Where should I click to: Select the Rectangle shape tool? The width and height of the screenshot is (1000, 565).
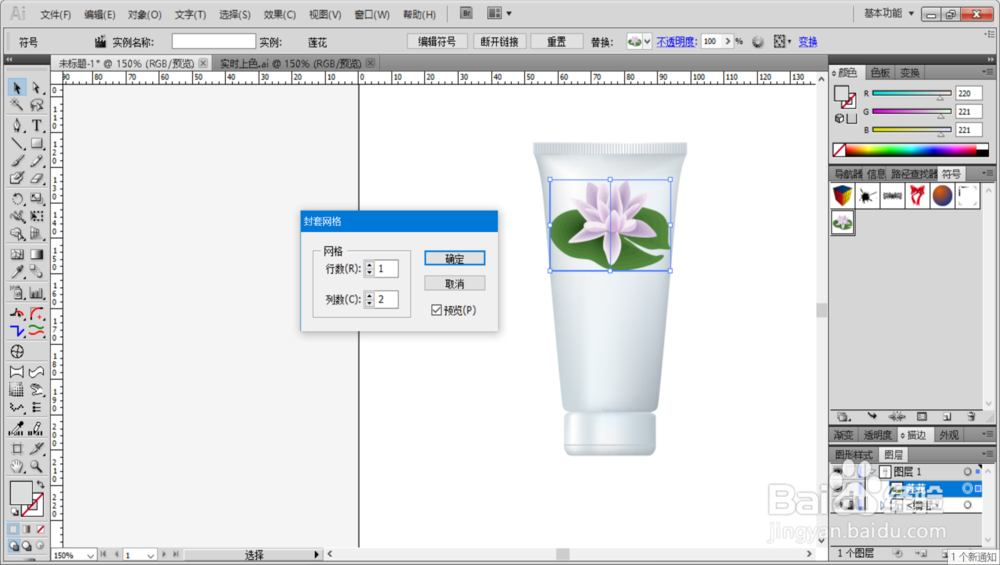point(37,143)
